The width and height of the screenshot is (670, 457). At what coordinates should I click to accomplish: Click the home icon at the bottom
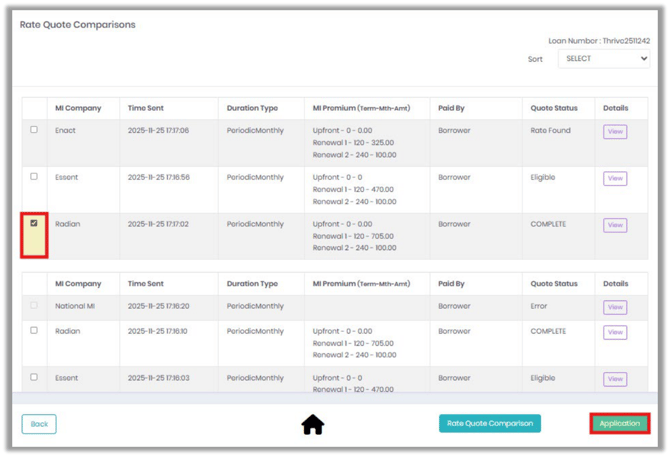312,424
